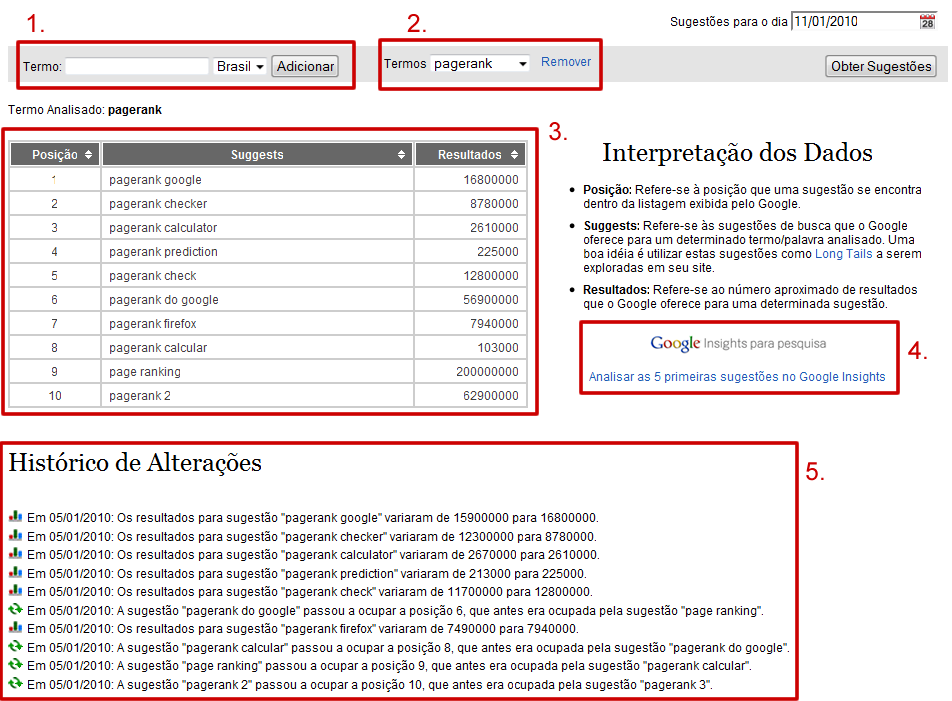Sort table by the Posição sort arrows
The height and width of the screenshot is (701, 952).
click(88, 155)
